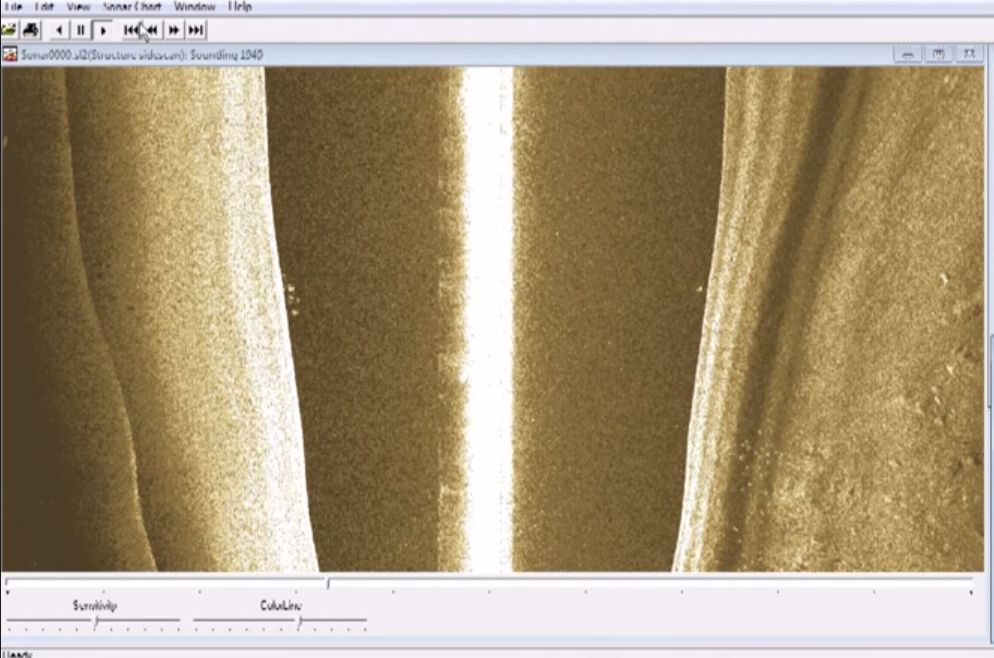The height and width of the screenshot is (658, 994).
Task: Jump to the start of the sonar log
Action: pyautogui.click(x=131, y=30)
